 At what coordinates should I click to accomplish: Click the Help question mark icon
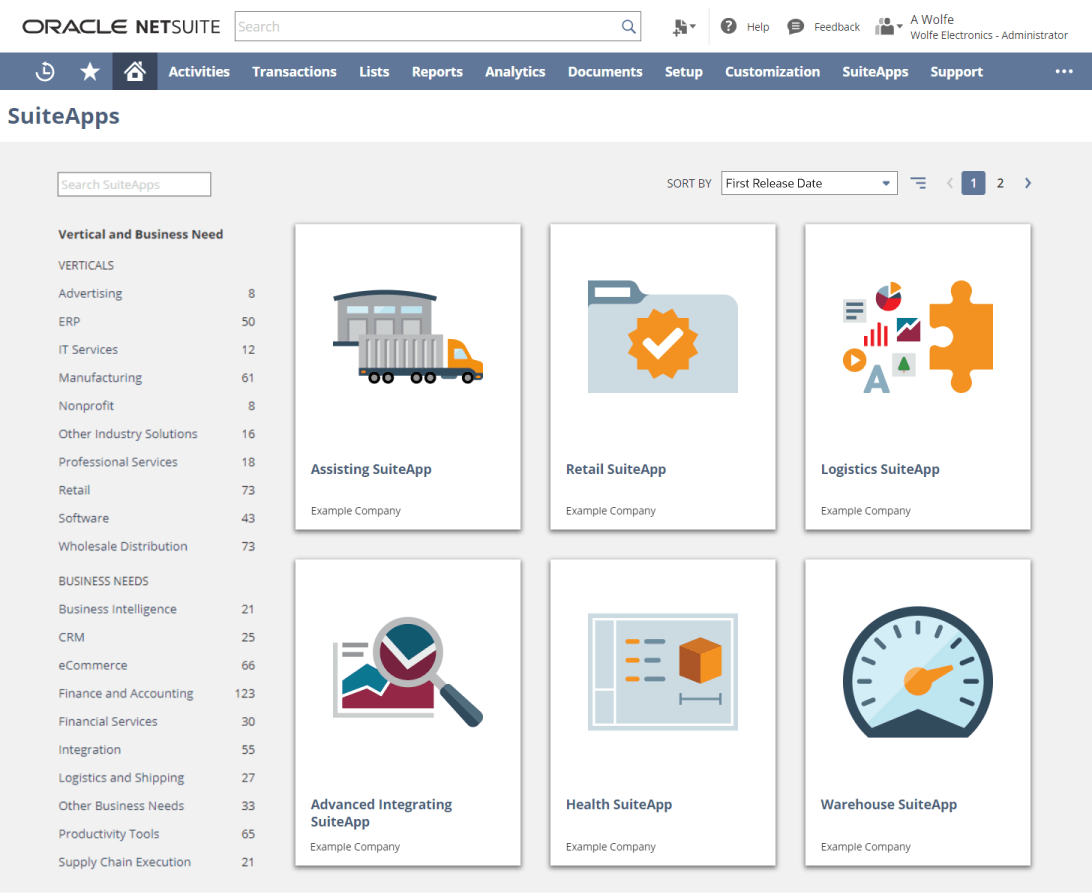pyautogui.click(x=728, y=26)
